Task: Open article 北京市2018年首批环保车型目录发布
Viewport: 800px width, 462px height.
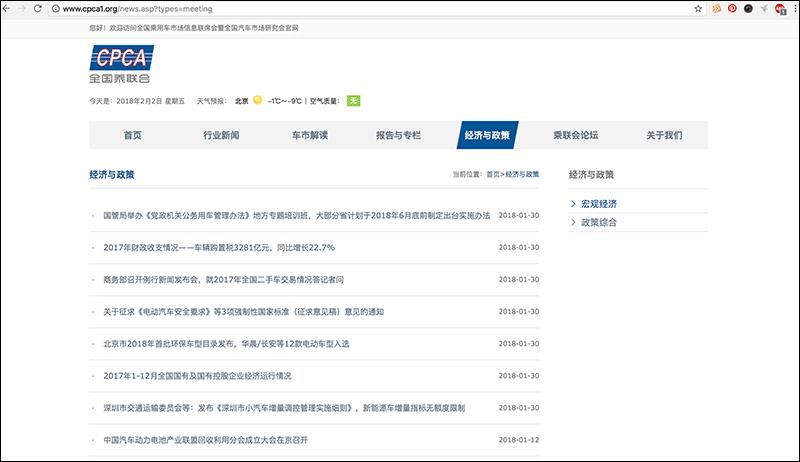Action: click(x=226, y=344)
